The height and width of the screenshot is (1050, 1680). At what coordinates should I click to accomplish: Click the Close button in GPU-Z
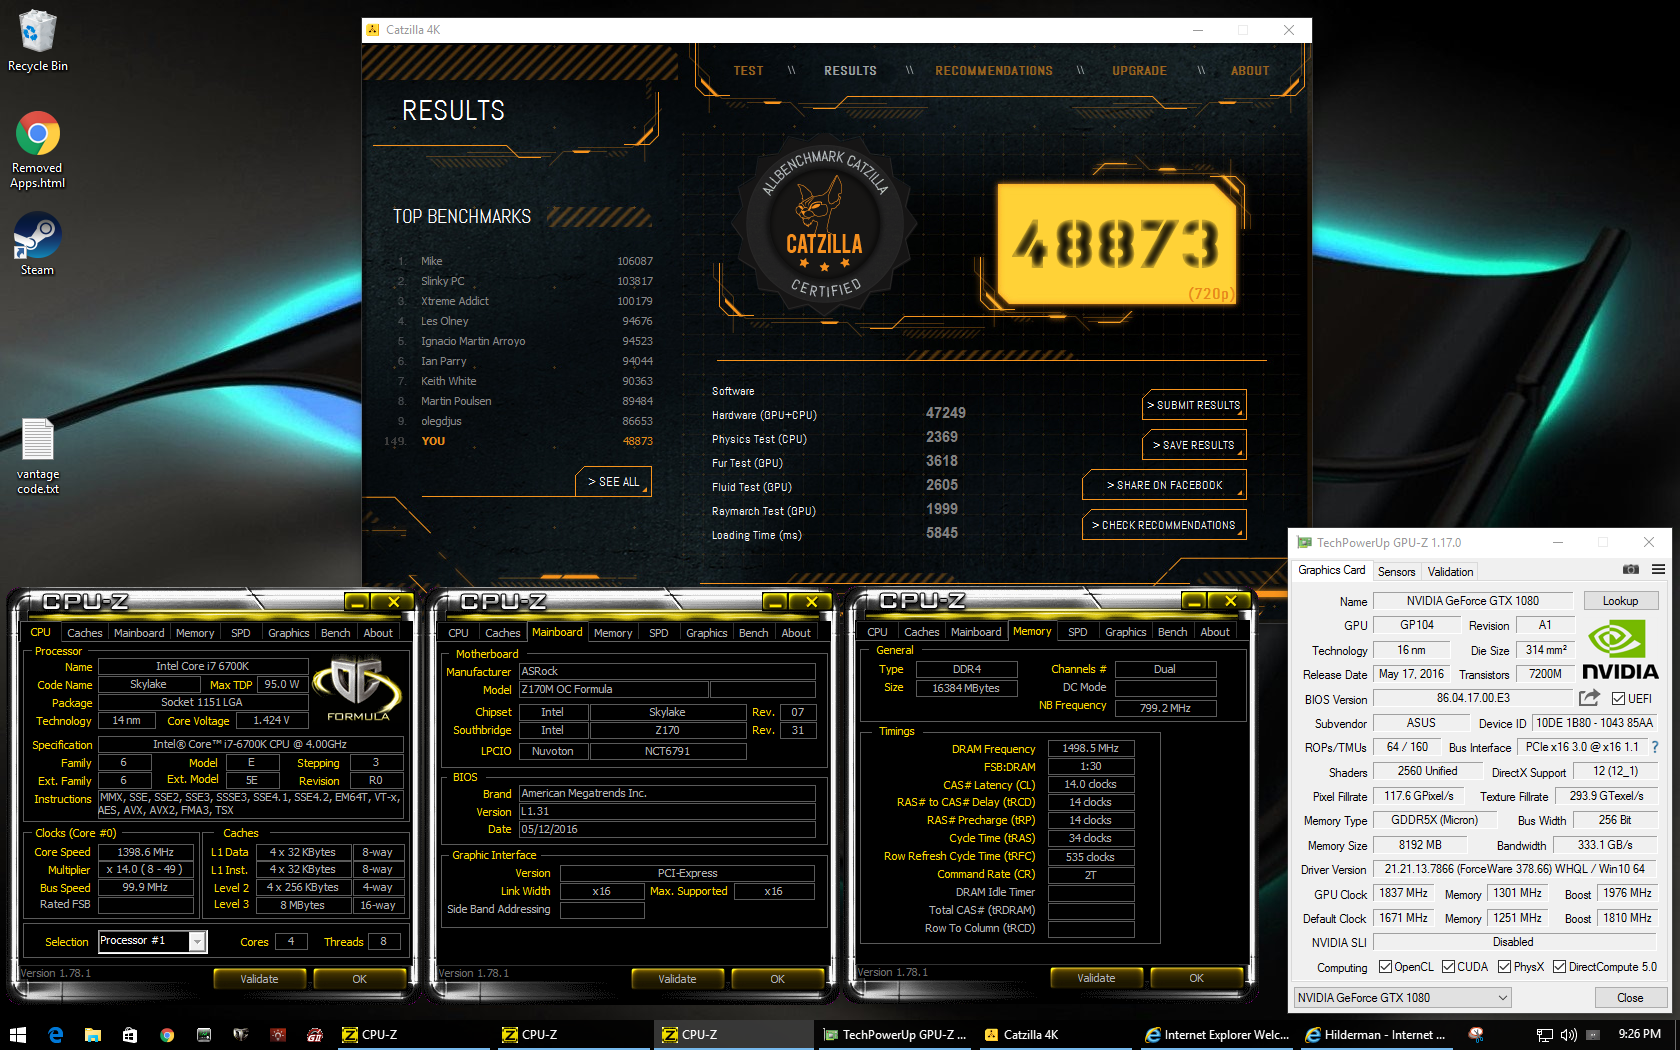click(1630, 998)
